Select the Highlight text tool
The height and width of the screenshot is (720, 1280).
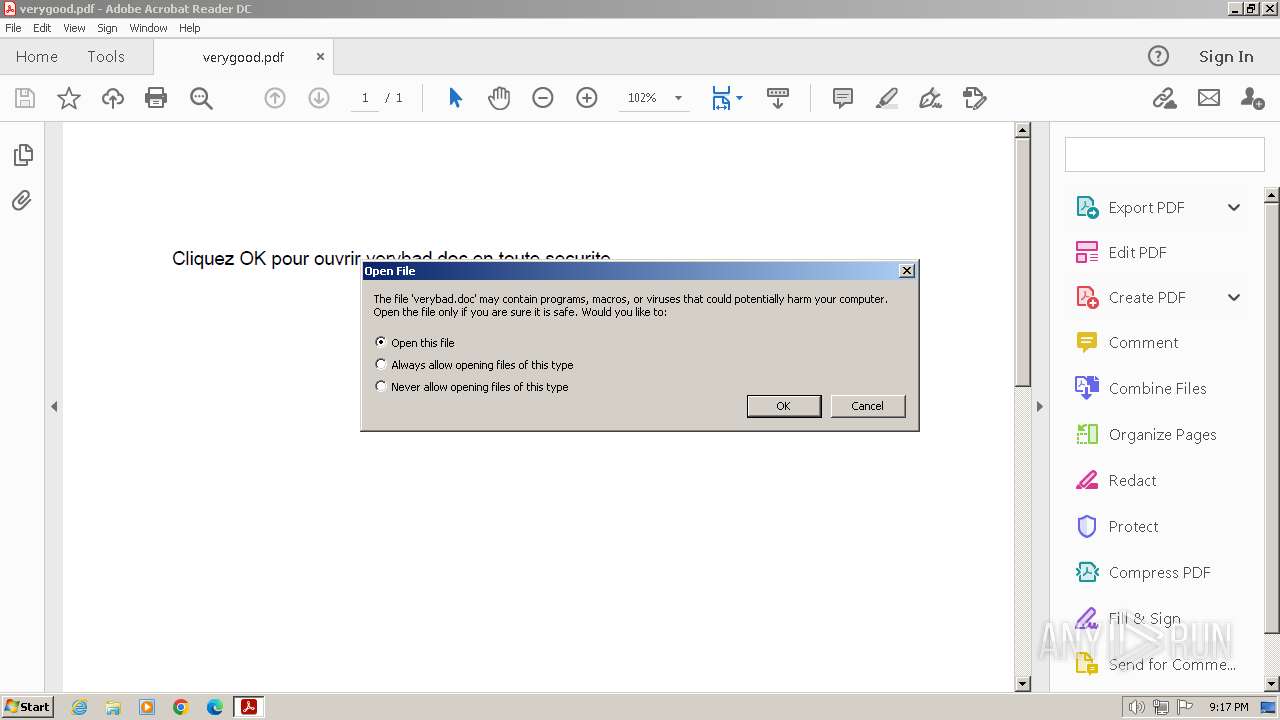coord(887,98)
